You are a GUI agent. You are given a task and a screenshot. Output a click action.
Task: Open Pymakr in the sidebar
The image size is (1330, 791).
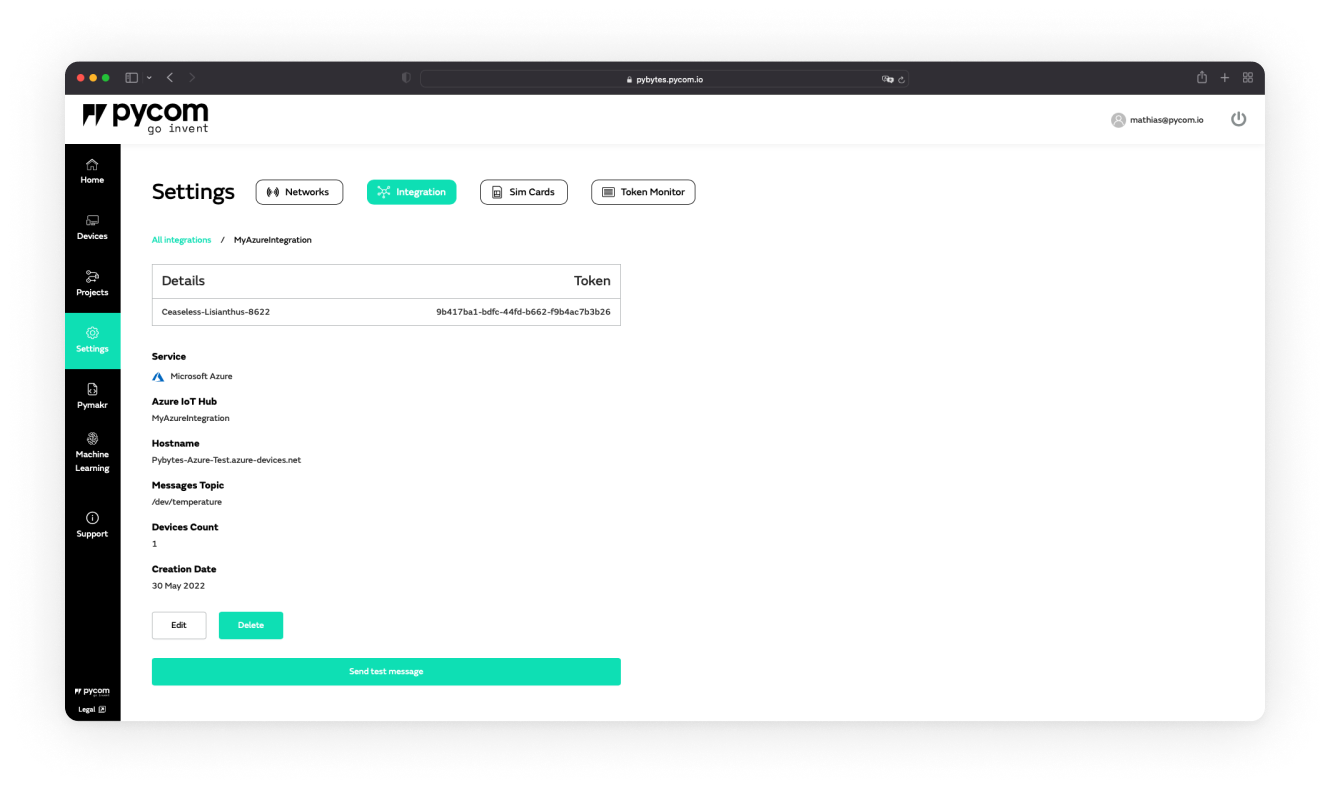click(92, 396)
